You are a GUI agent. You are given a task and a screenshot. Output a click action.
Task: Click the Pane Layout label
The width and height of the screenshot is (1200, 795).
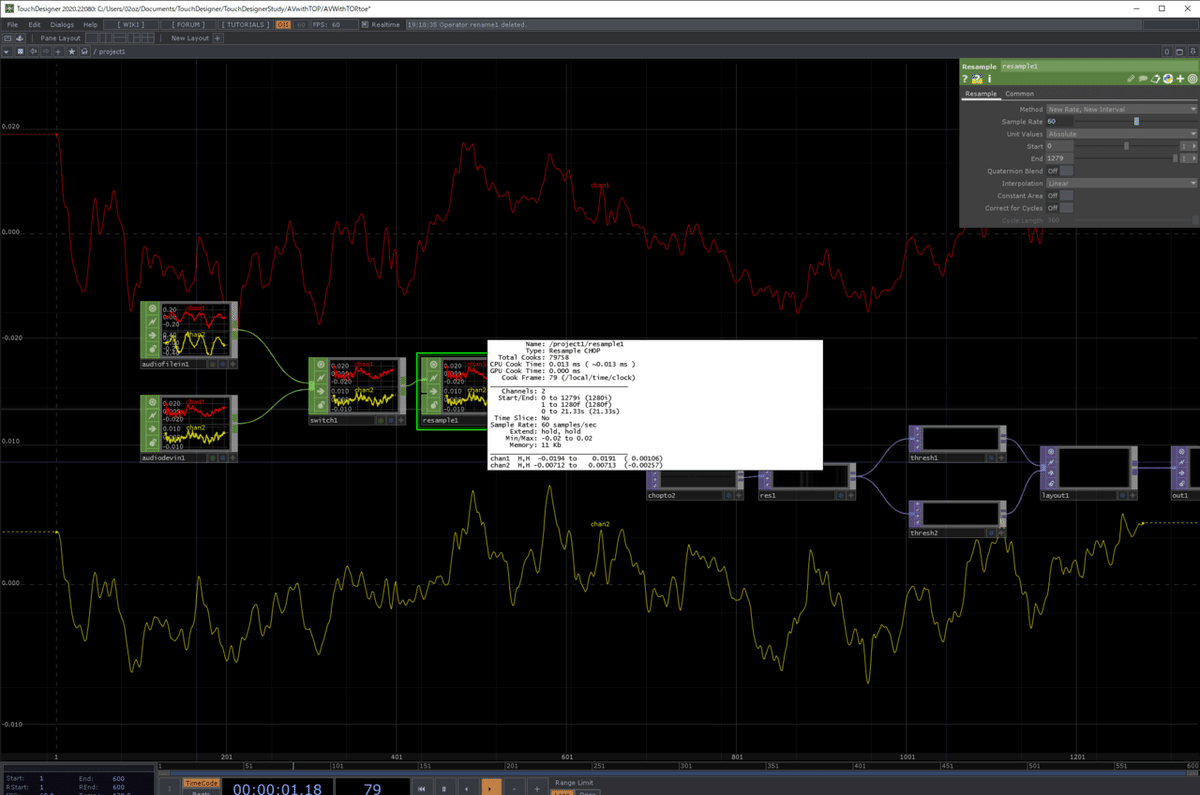(x=60, y=38)
